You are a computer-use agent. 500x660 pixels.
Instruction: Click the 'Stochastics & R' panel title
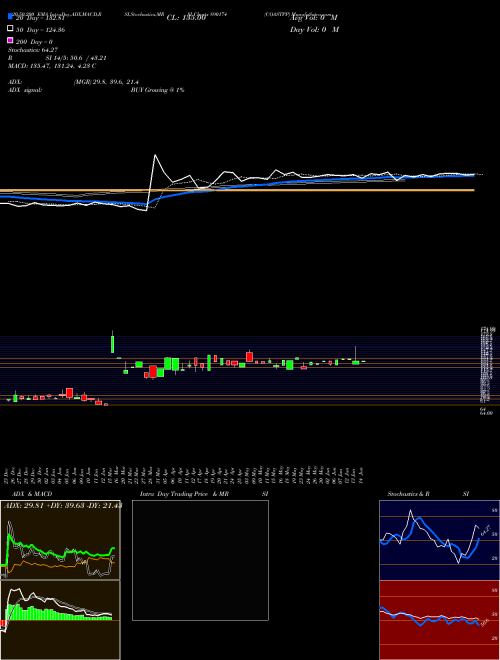coord(408,494)
